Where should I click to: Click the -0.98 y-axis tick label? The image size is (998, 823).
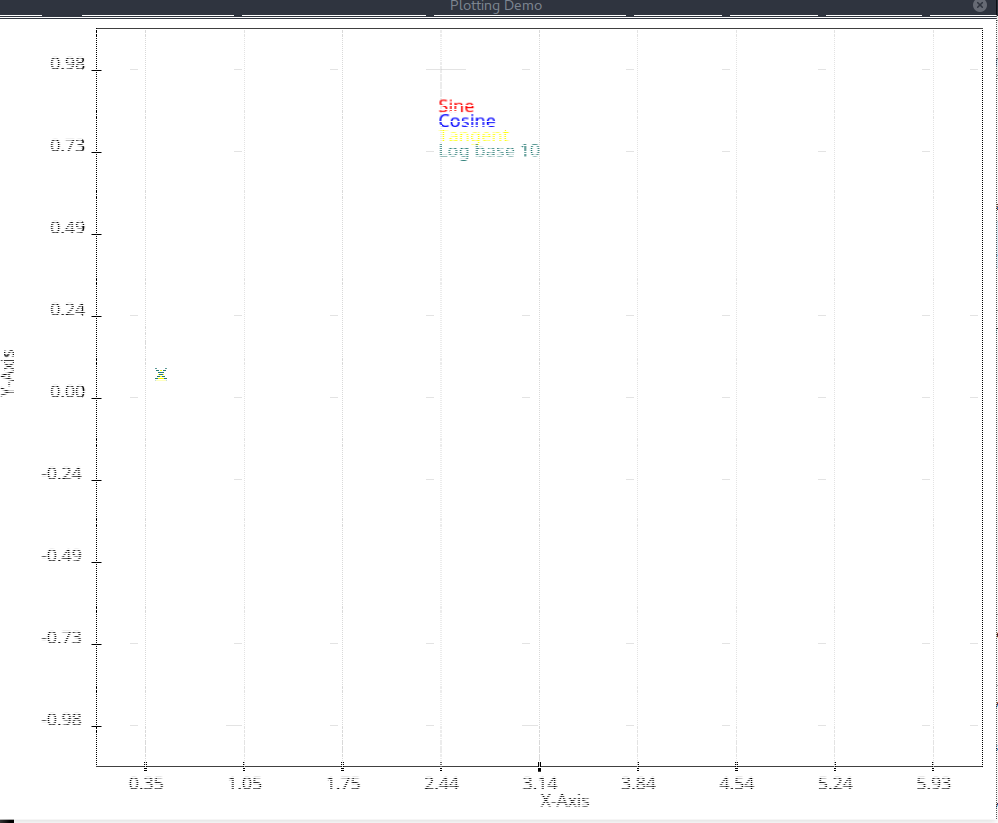[x=60, y=721]
